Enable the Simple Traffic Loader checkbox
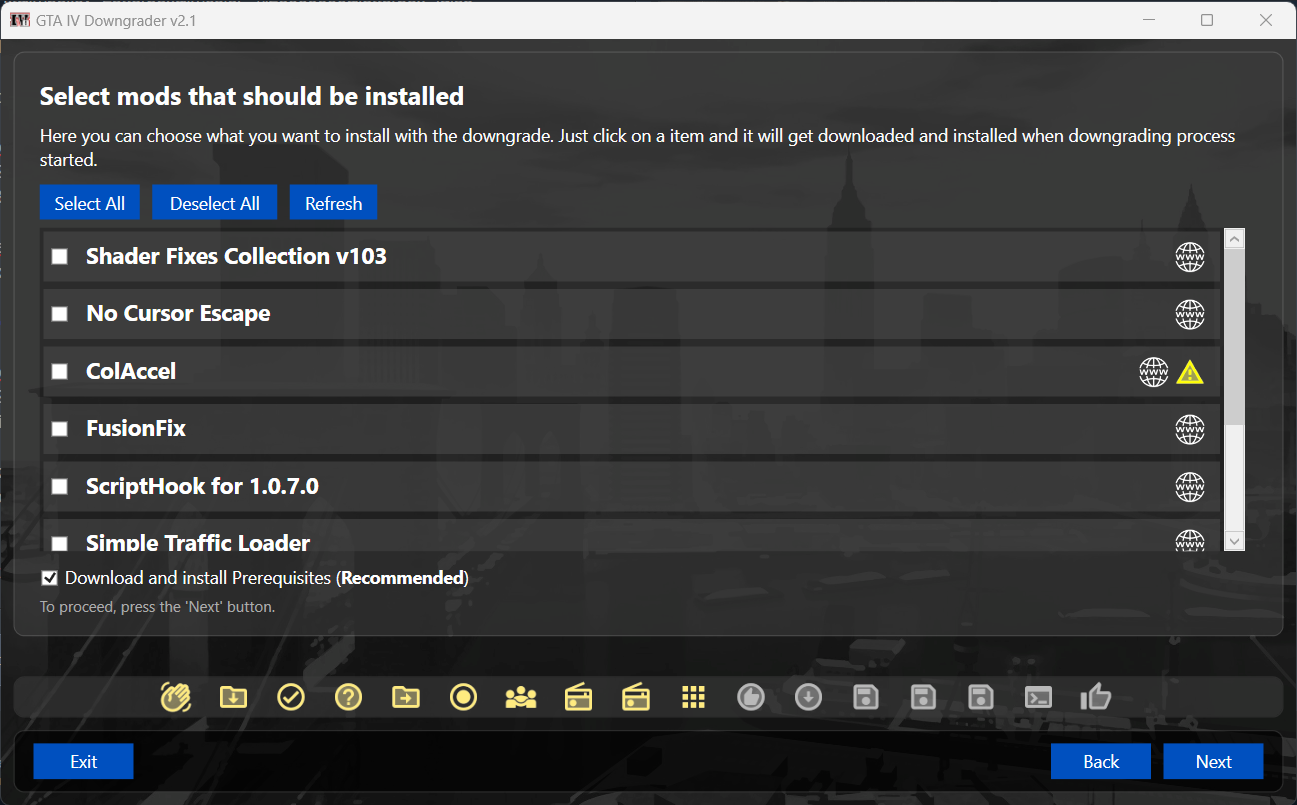The image size is (1297, 805). 60,544
